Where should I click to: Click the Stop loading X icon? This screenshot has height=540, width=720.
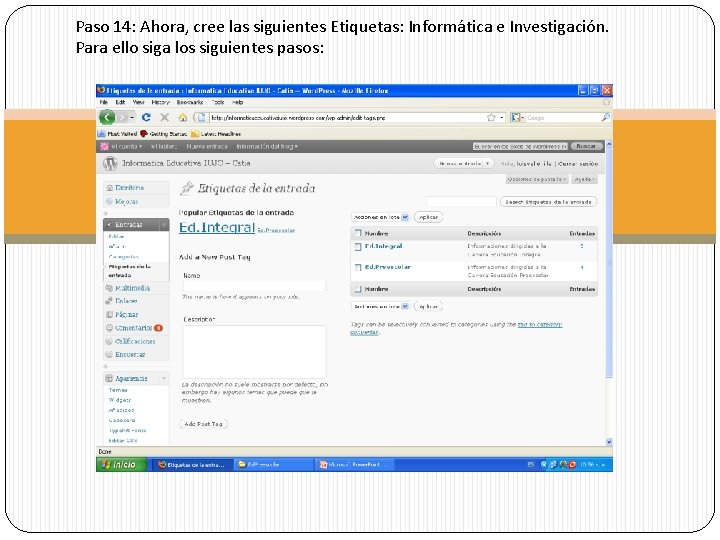(164, 118)
